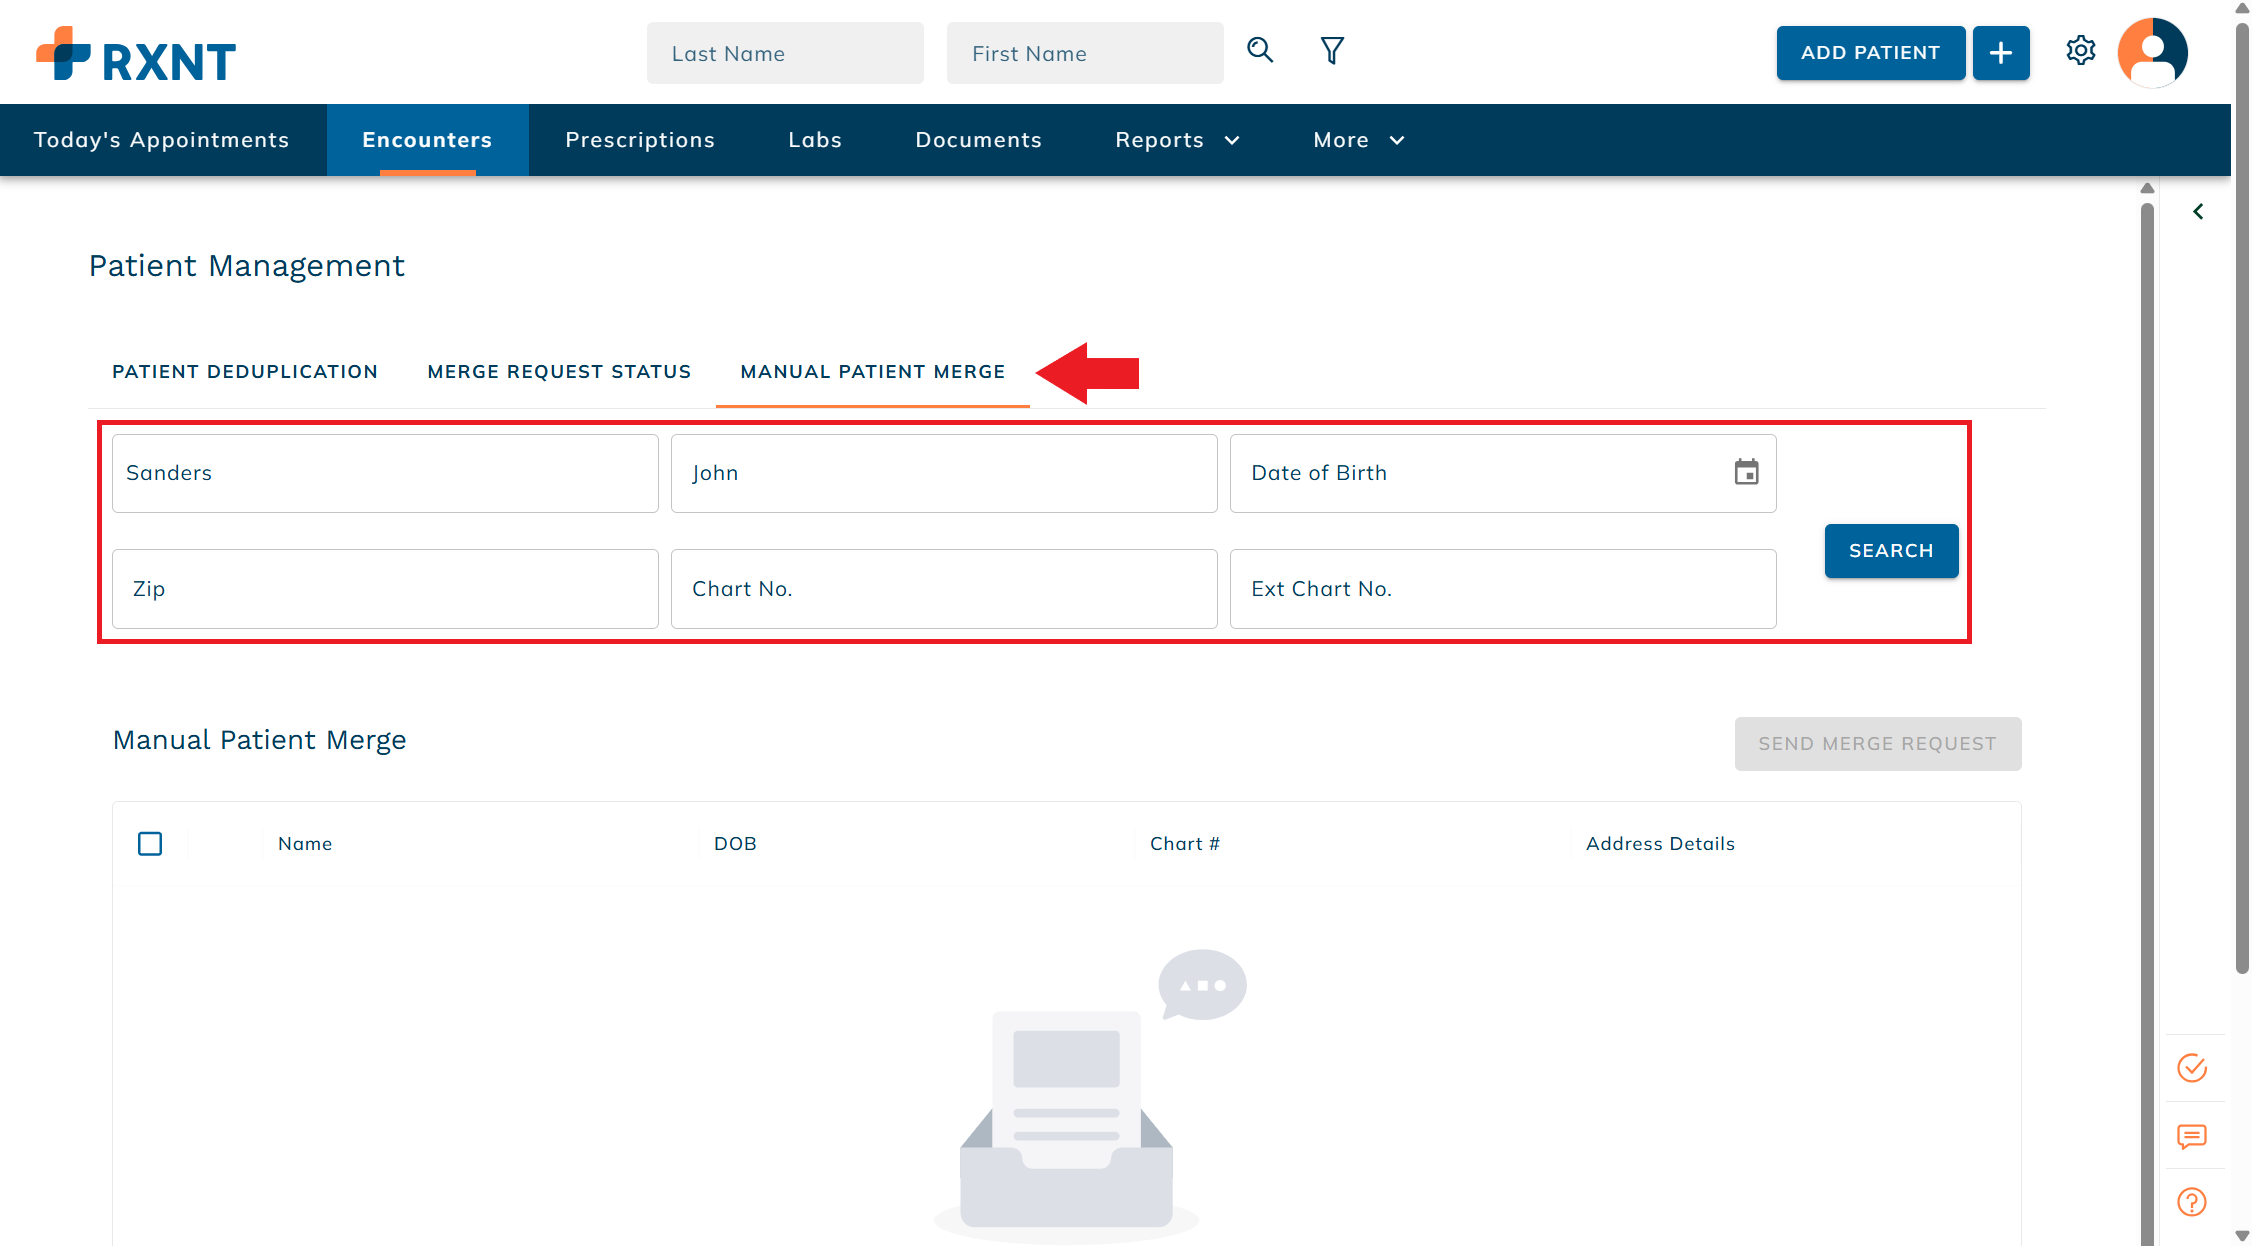Expand the More dropdown menu
Screen dimensions: 2252x1246
tap(1358, 140)
